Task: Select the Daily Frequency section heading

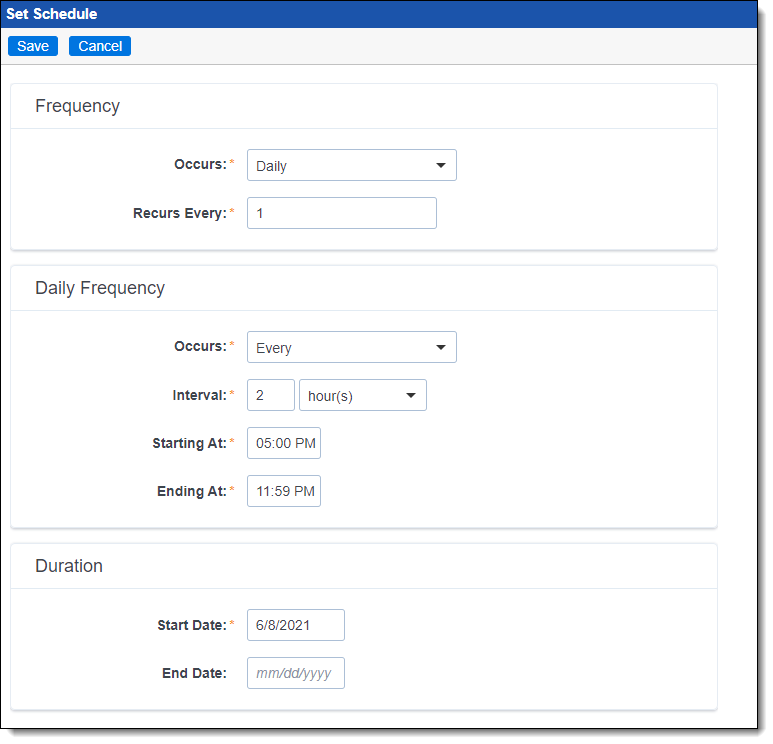Action: (100, 288)
